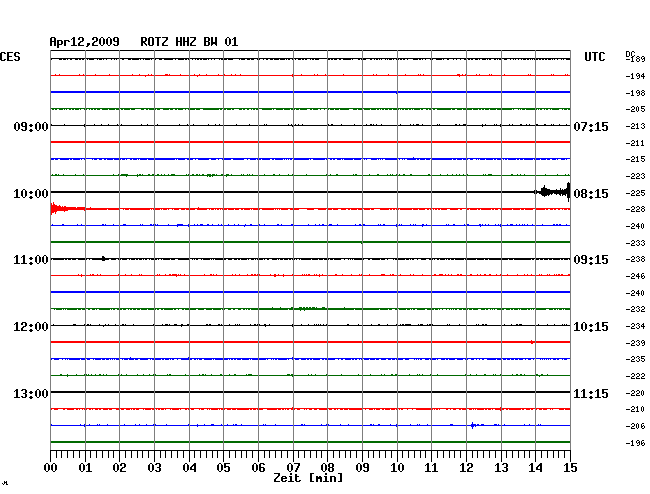Click the green disturbance near minute 07
The width and height of the screenshot is (650, 494).
[x=312, y=308]
